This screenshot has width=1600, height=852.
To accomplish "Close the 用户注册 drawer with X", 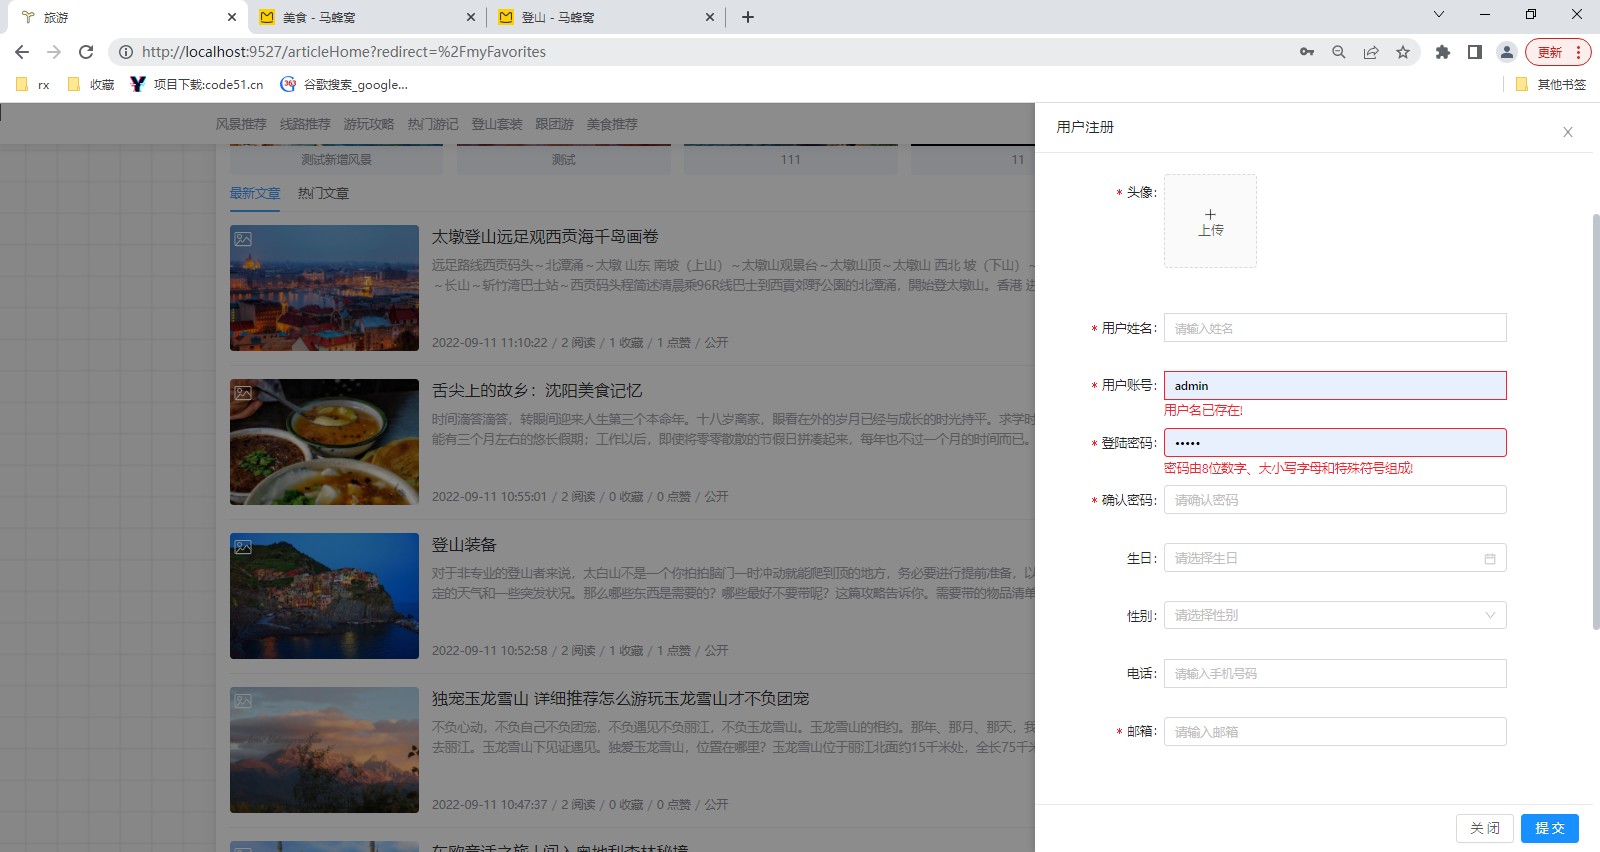I will pos(1568,132).
